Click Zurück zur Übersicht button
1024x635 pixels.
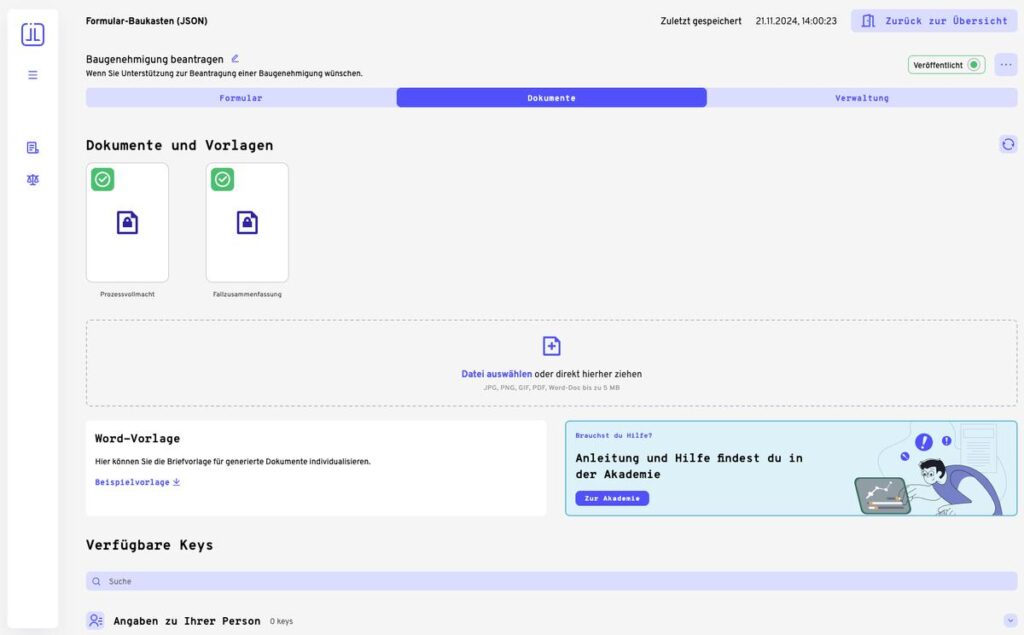pyautogui.click(x=934, y=21)
